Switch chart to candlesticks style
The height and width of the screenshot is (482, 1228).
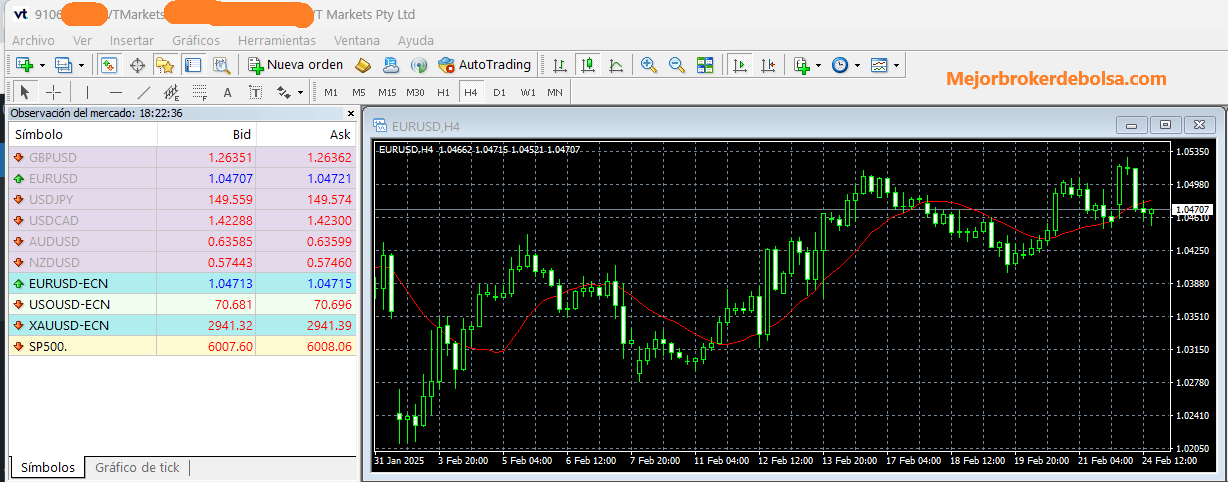pyautogui.click(x=588, y=65)
